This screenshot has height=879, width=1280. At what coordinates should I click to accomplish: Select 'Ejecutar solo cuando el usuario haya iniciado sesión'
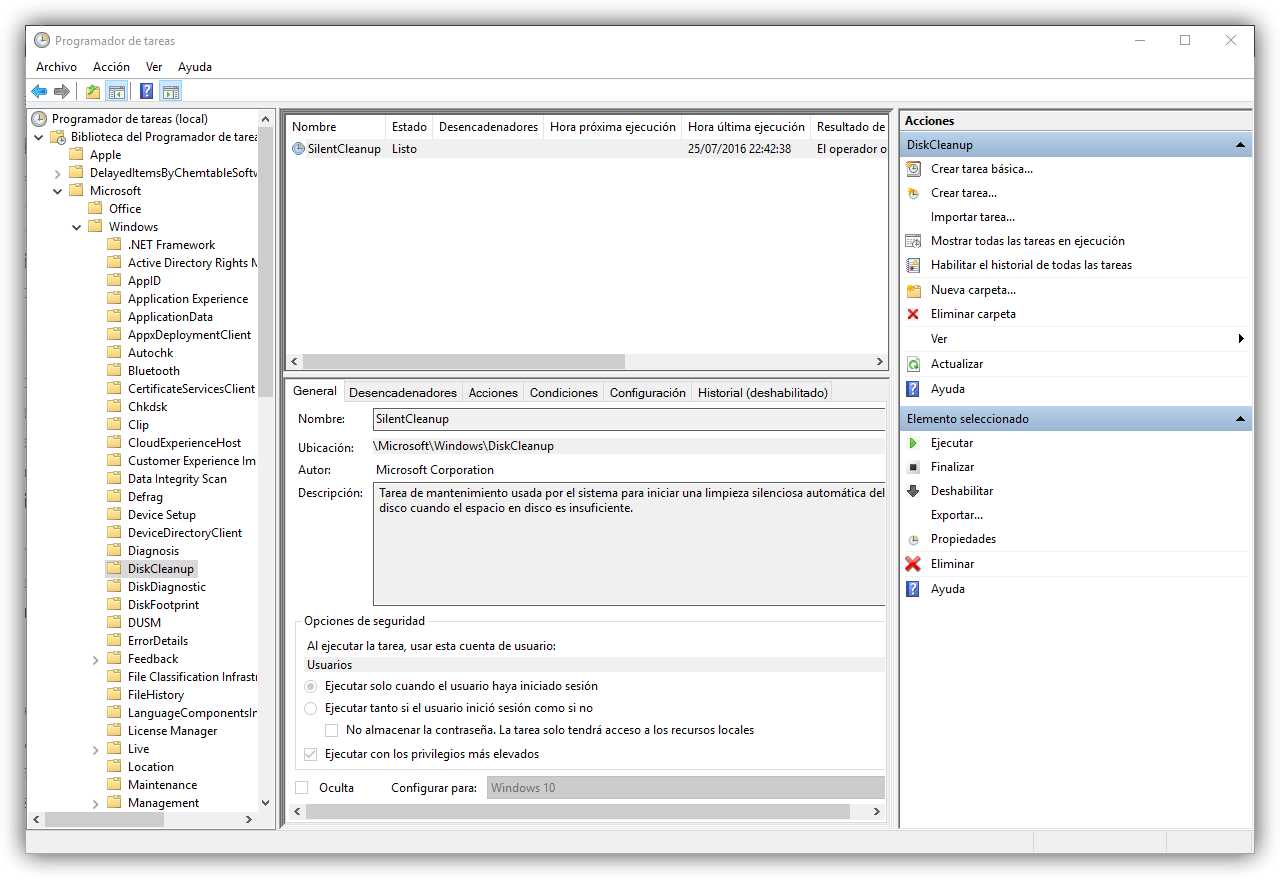[x=311, y=687]
